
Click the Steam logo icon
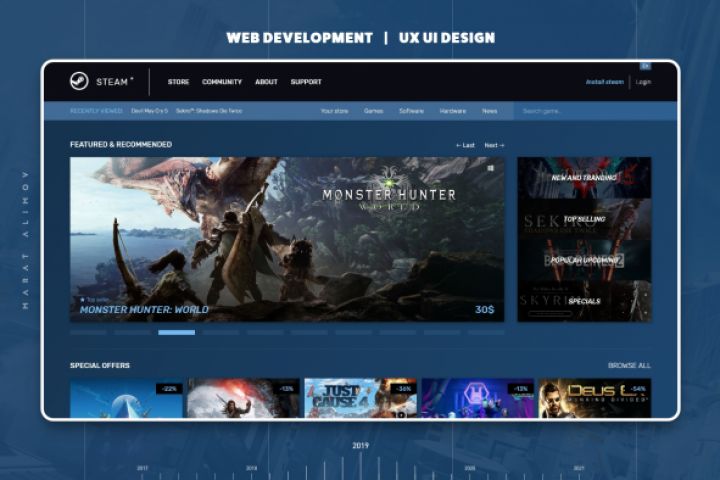click(79, 81)
